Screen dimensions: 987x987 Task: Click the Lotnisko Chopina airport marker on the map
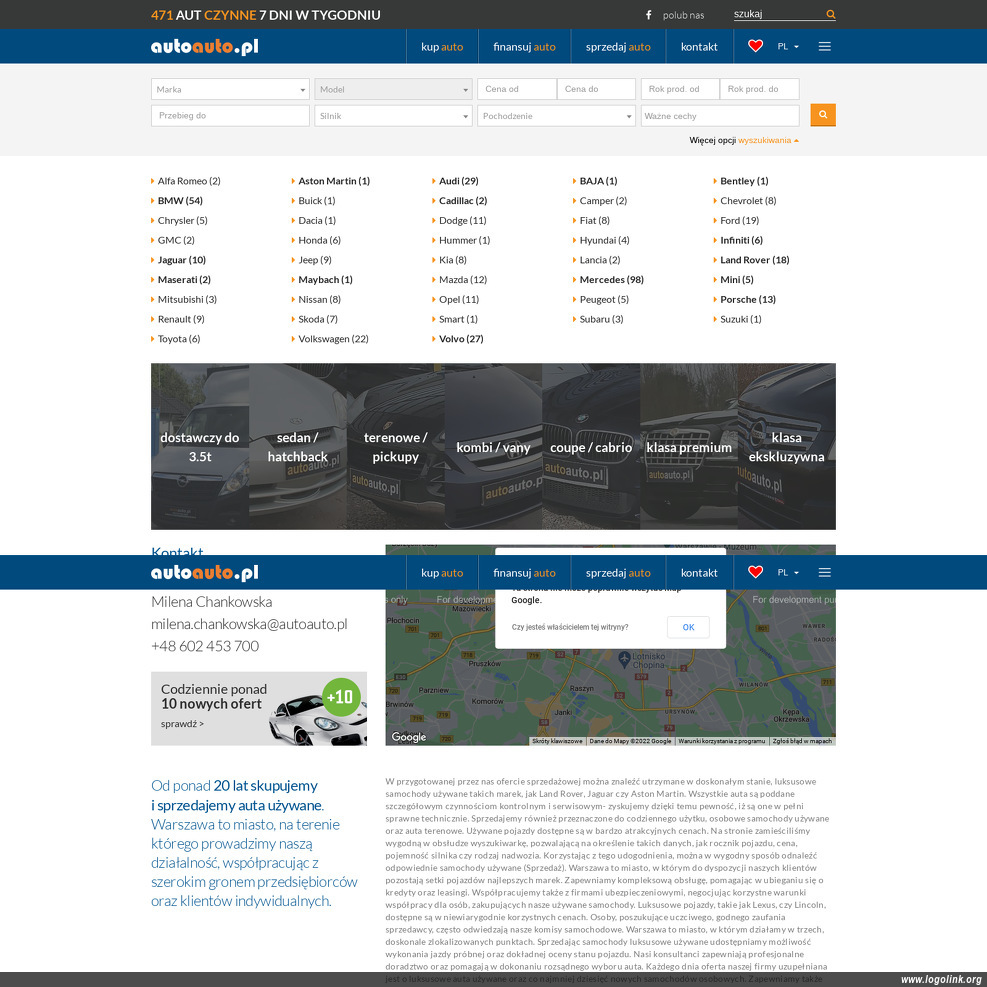tap(624, 659)
